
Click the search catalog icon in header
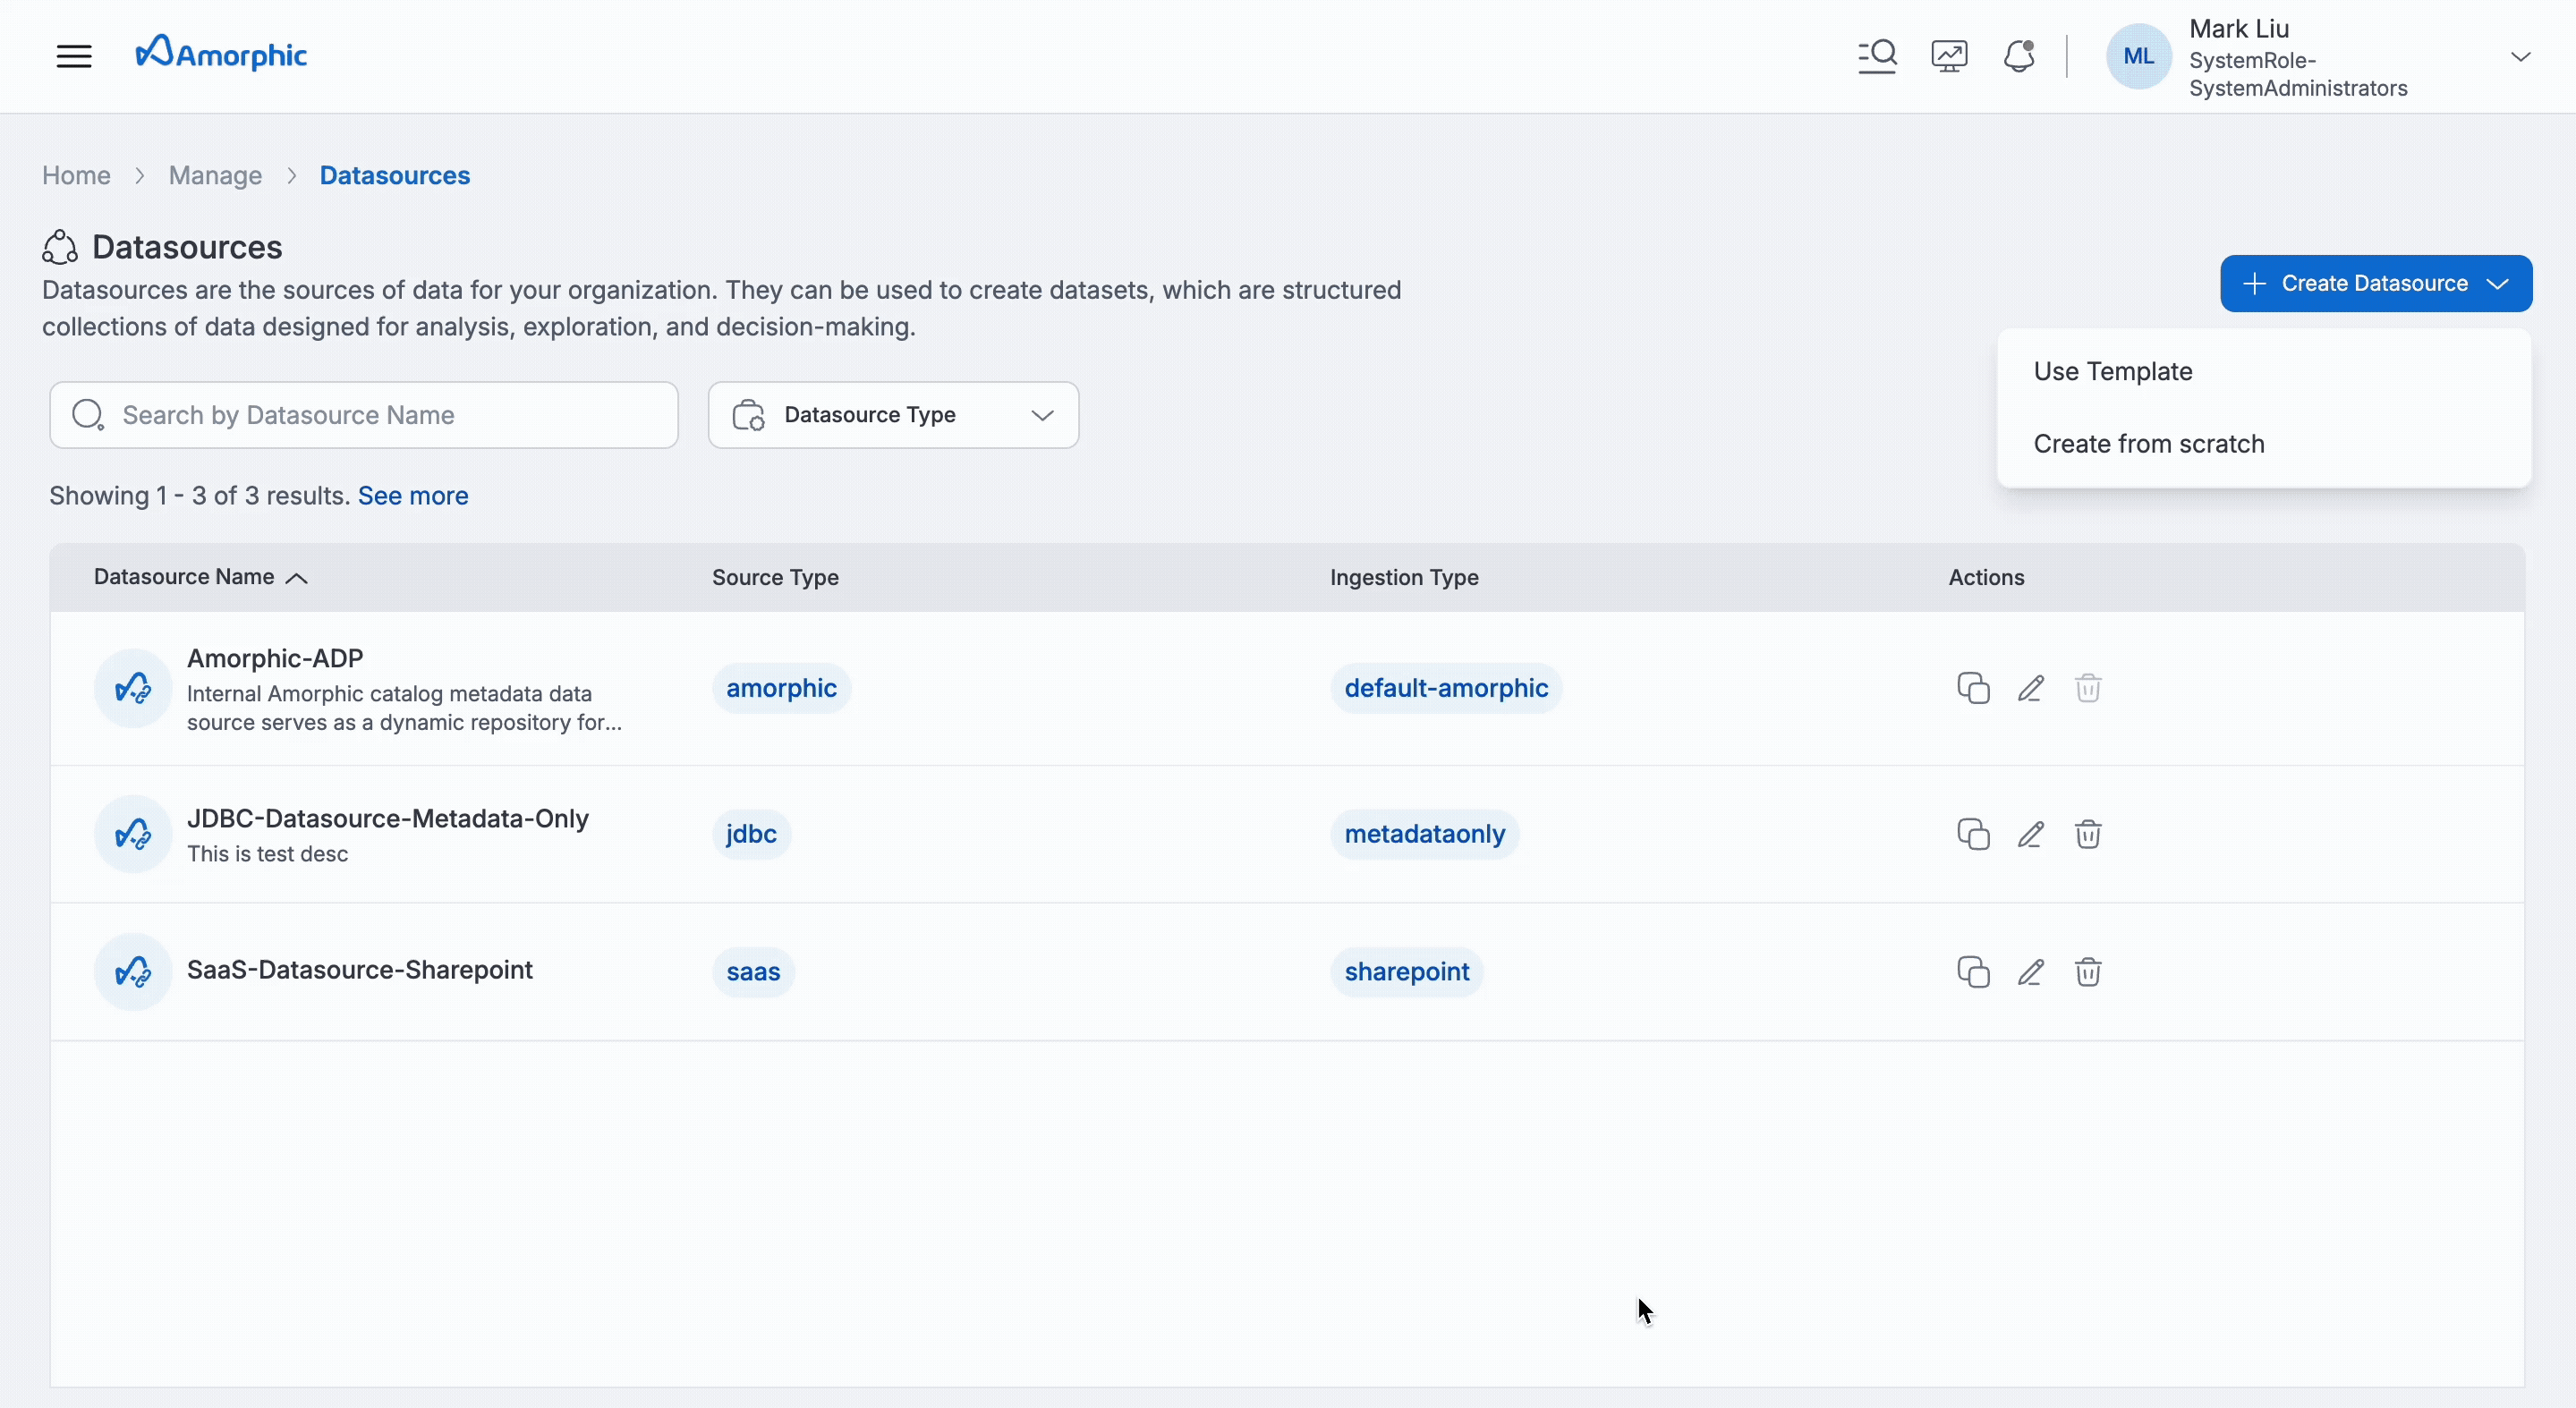point(1877,56)
